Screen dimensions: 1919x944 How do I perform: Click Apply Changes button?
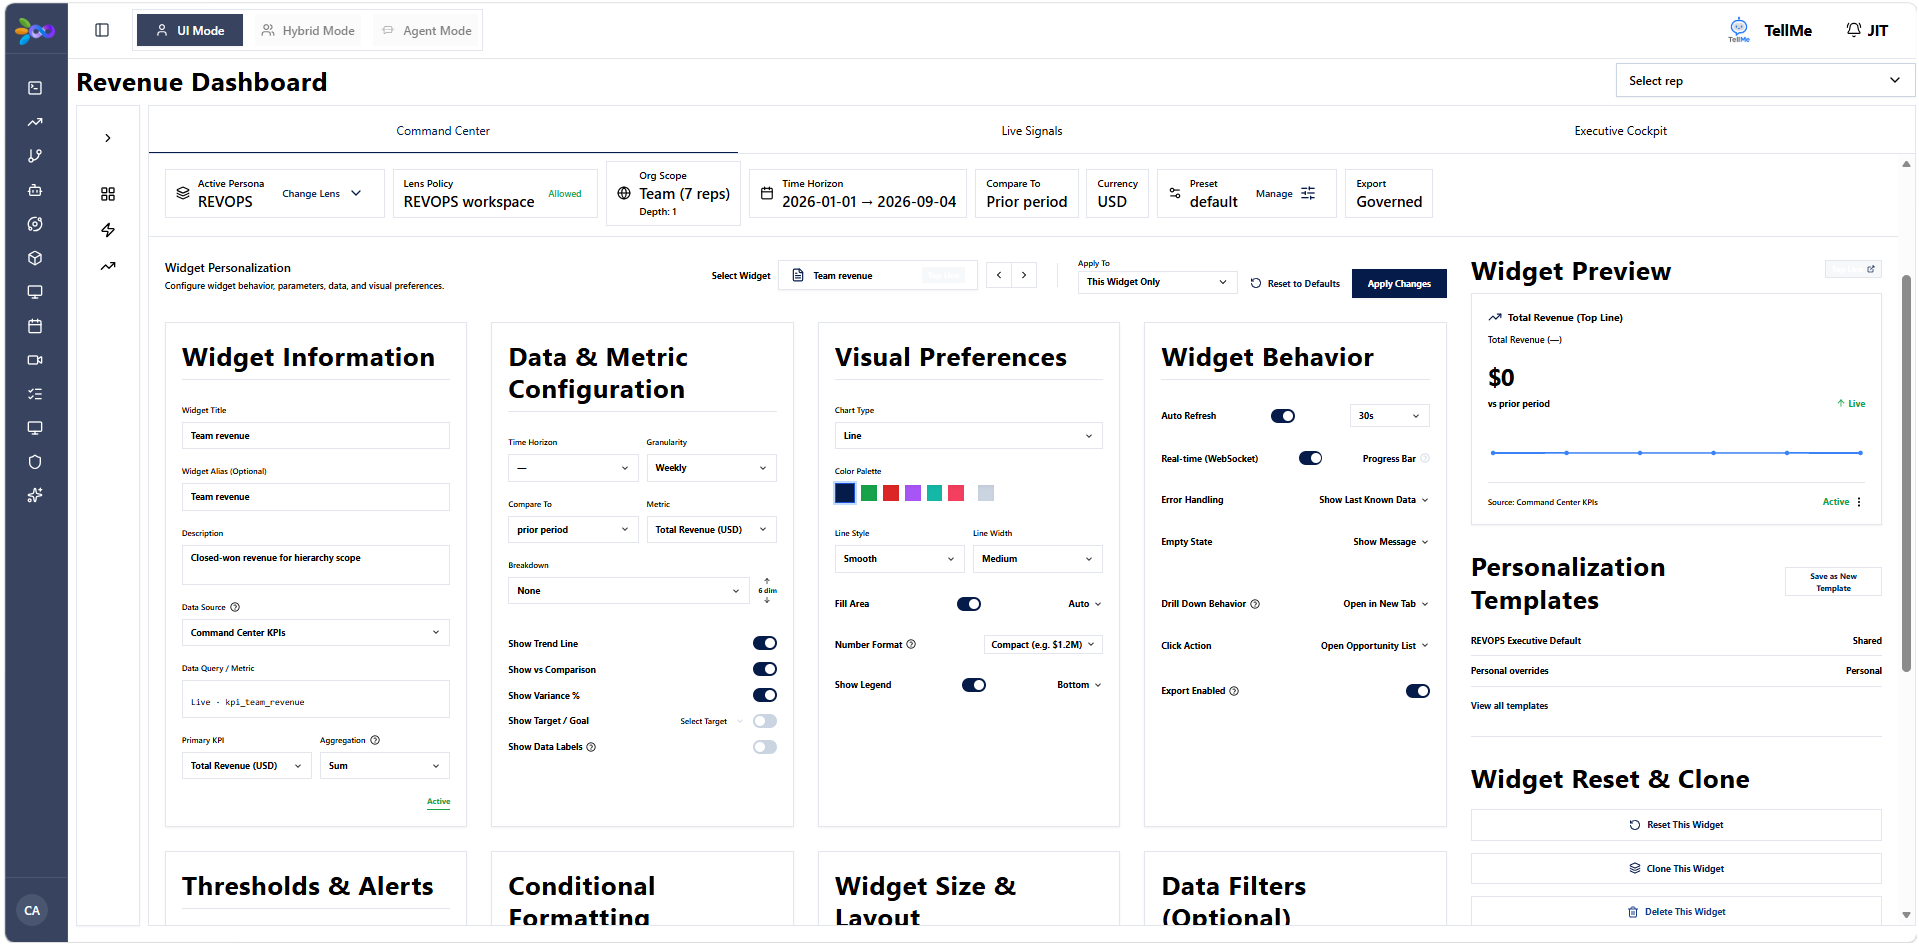click(1399, 284)
